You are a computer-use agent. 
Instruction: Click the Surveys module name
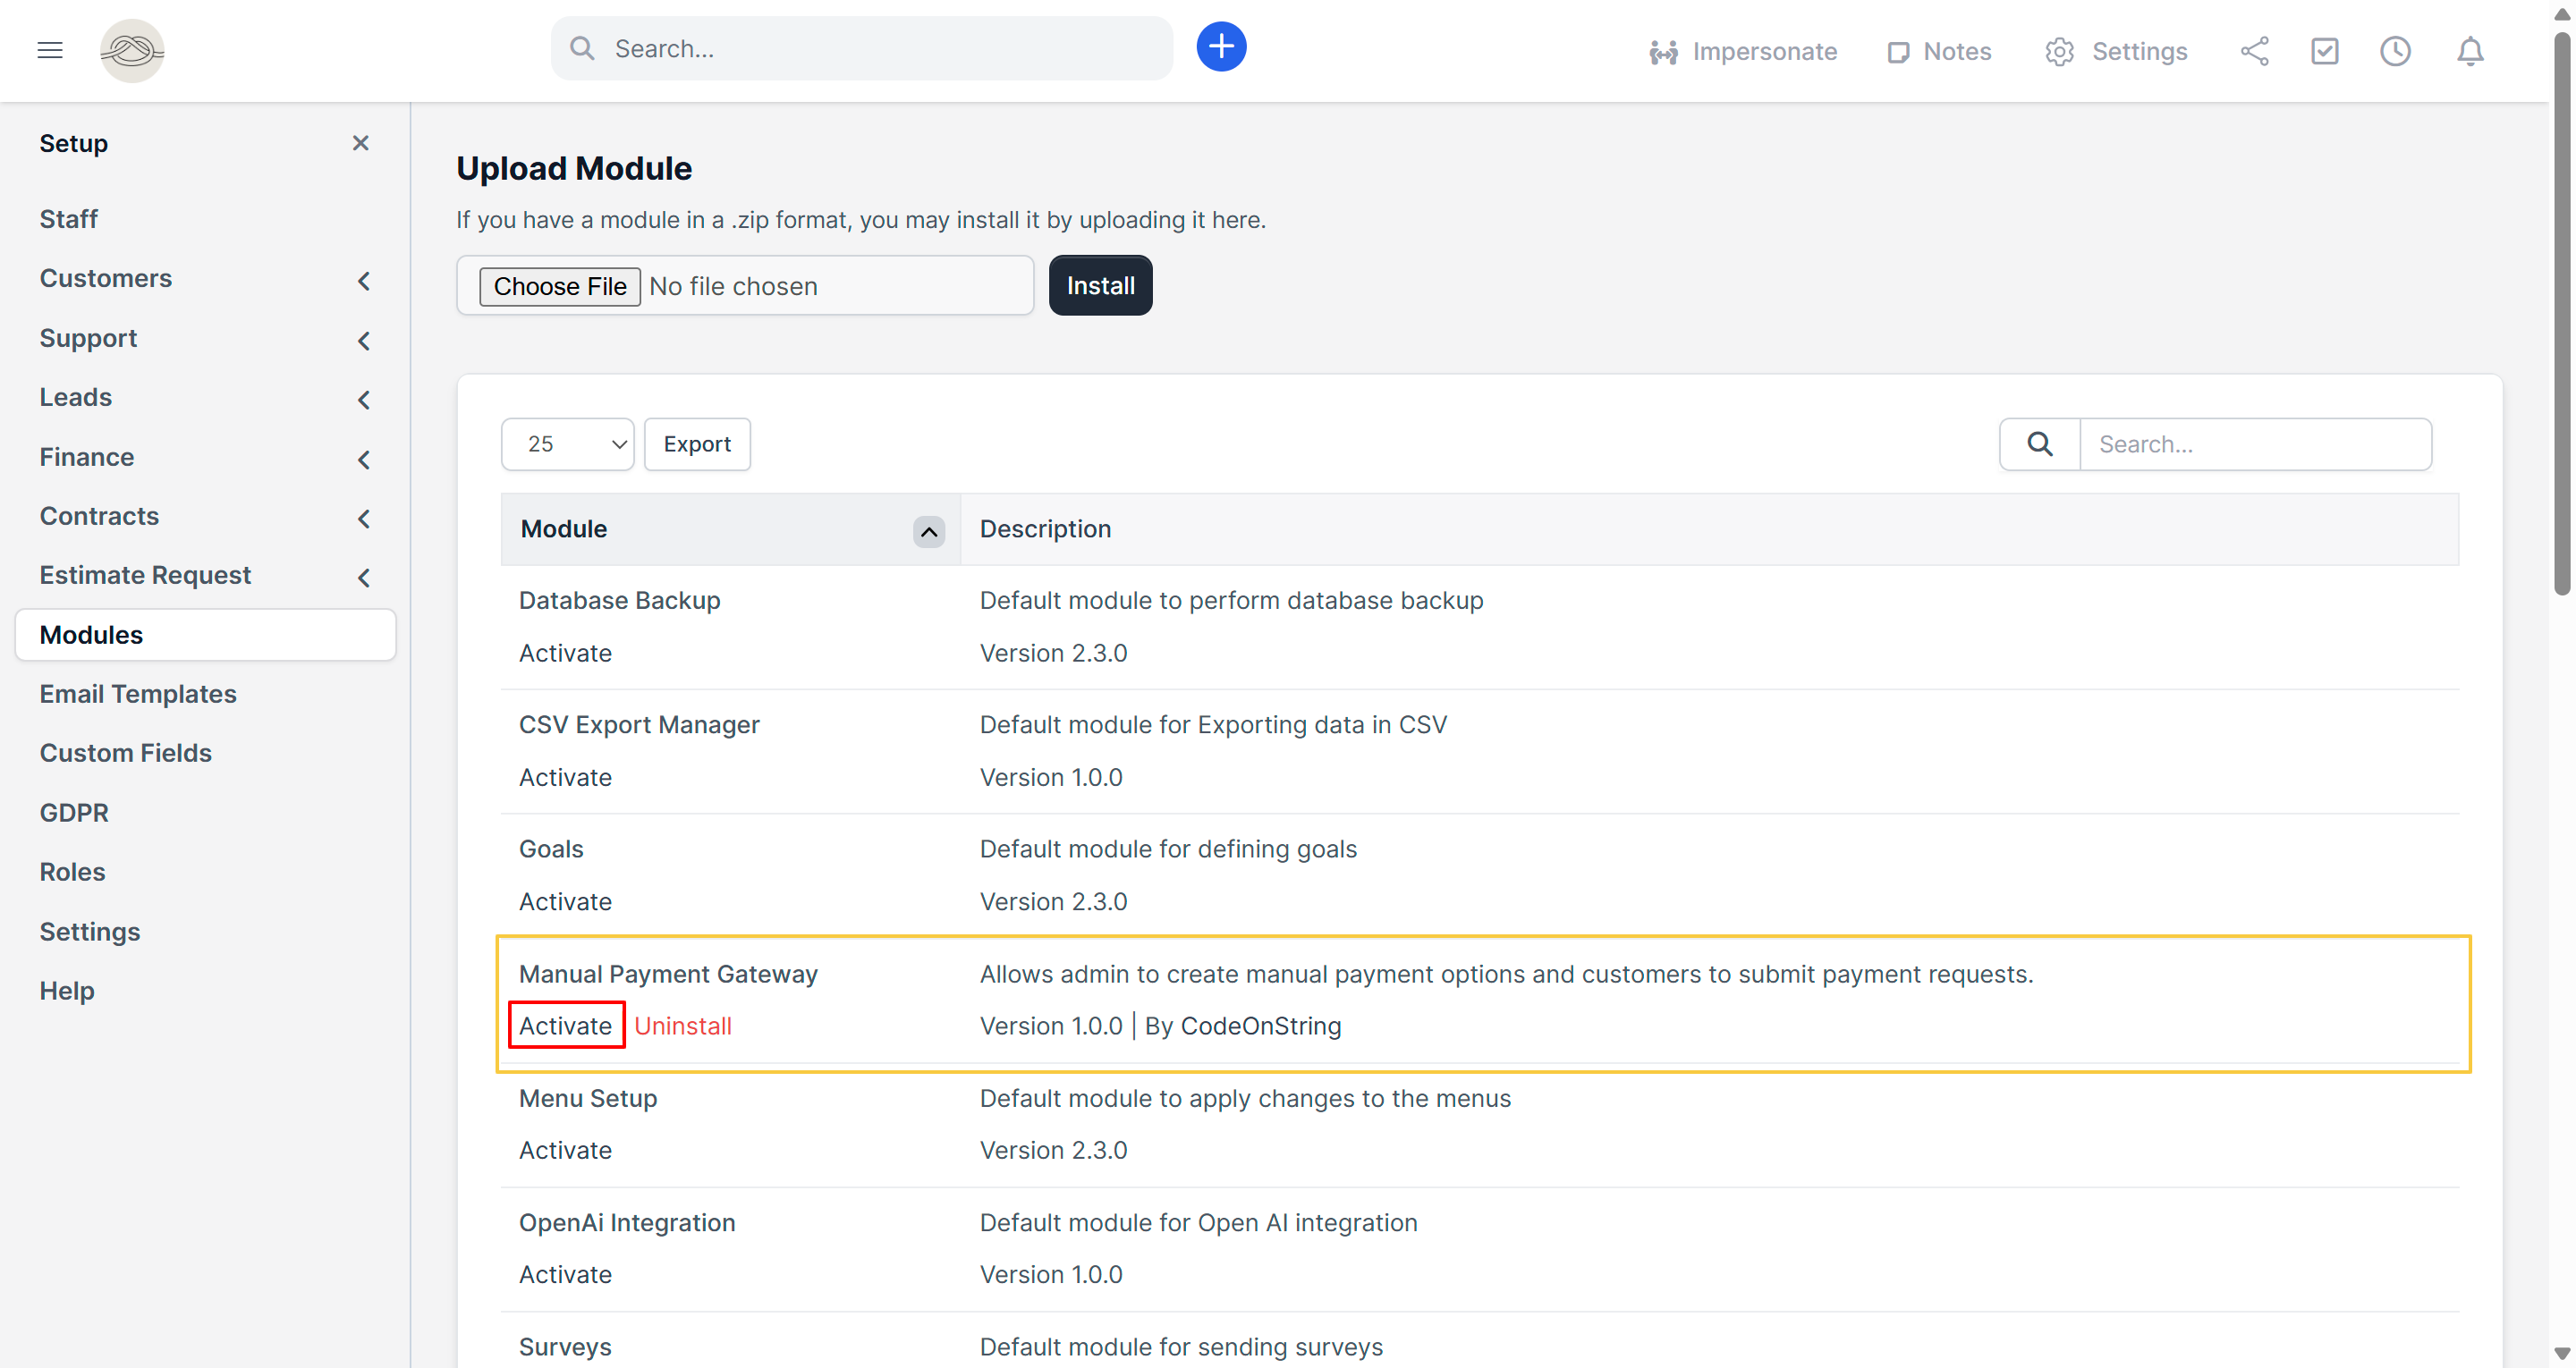pyautogui.click(x=565, y=1347)
